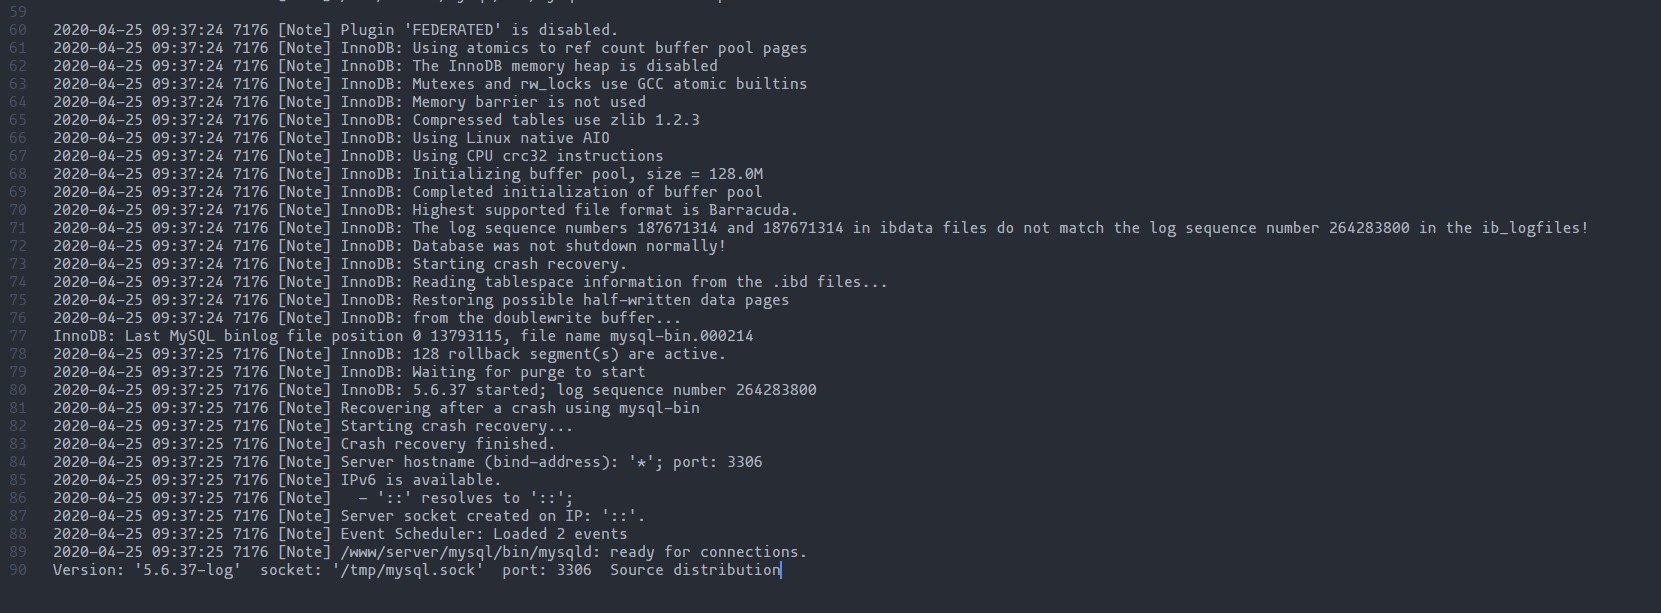Image resolution: width=1661 pixels, height=613 pixels.
Task: Click the '128.0M' buffer pool size
Action: (735, 174)
